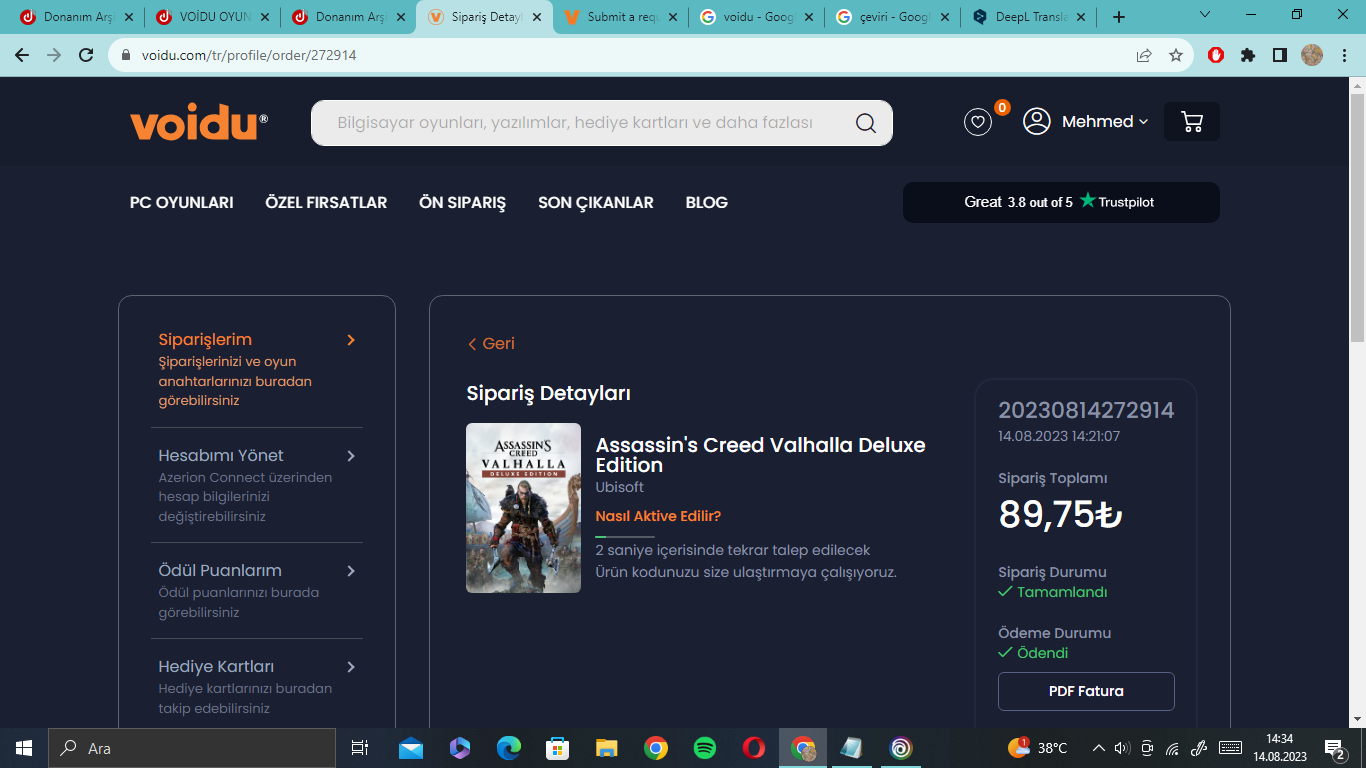Open Ubisoft Connect from the taskbar
Viewport: 1366px width, 768px height.
901,748
